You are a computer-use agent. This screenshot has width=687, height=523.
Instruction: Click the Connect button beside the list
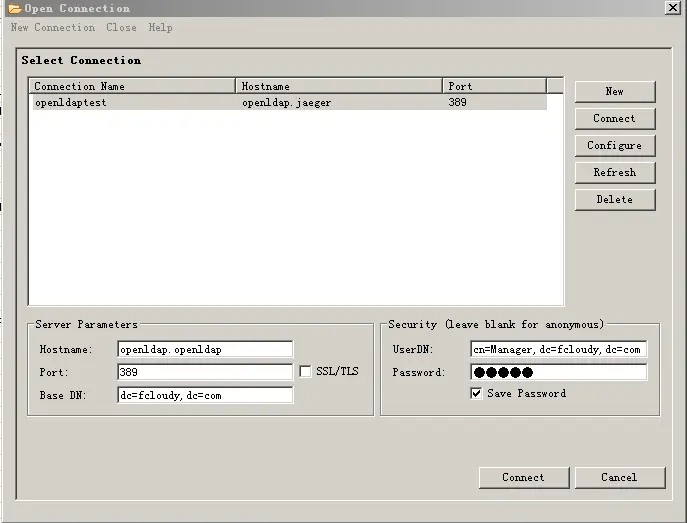point(614,119)
